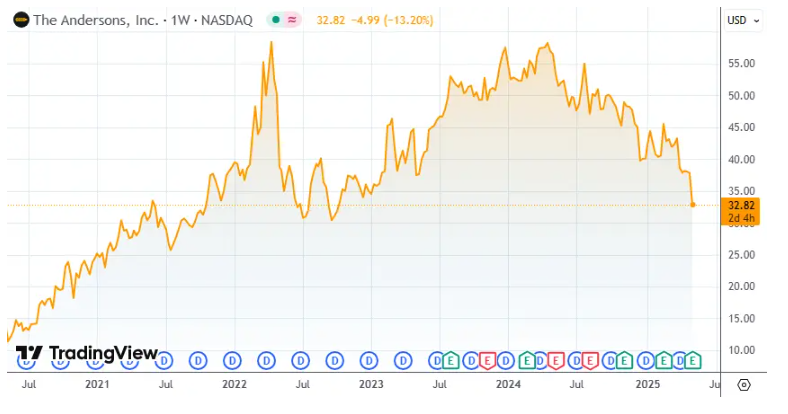The height and width of the screenshot is (414, 788).
Task: Click the 50.00 price axis label
Action: pos(741,95)
